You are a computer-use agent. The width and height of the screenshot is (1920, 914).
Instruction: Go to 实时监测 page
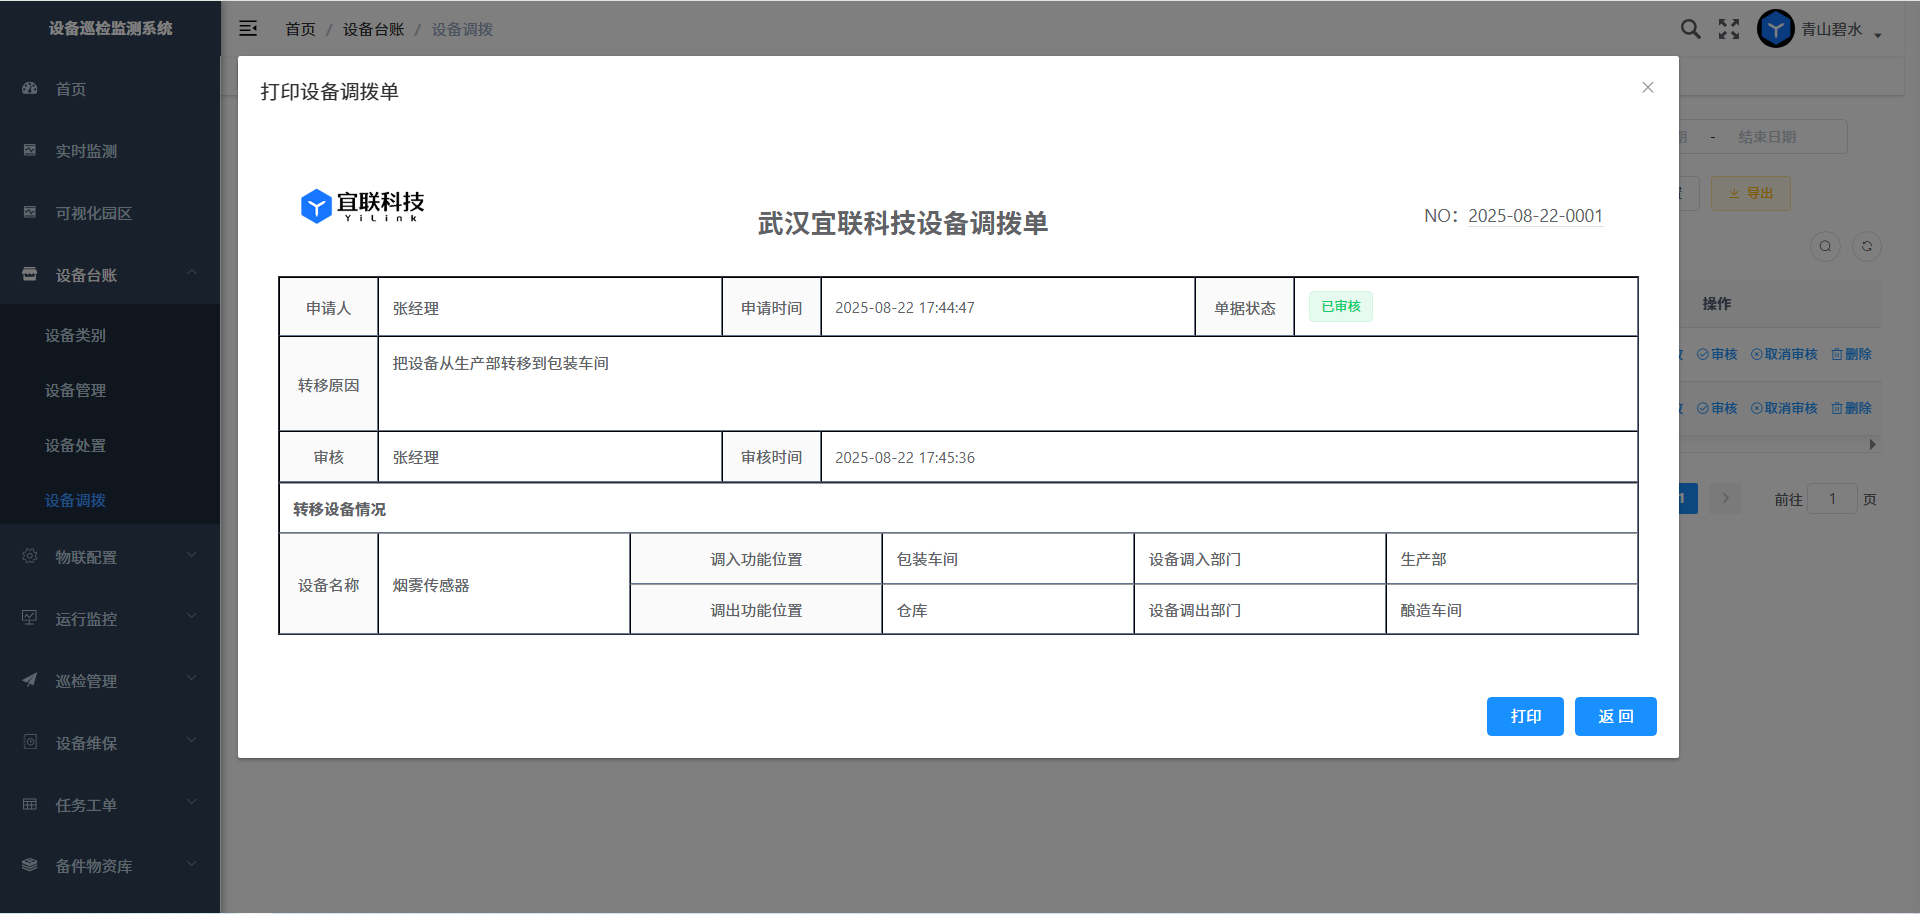pyautogui.click(x=86, y=151)
